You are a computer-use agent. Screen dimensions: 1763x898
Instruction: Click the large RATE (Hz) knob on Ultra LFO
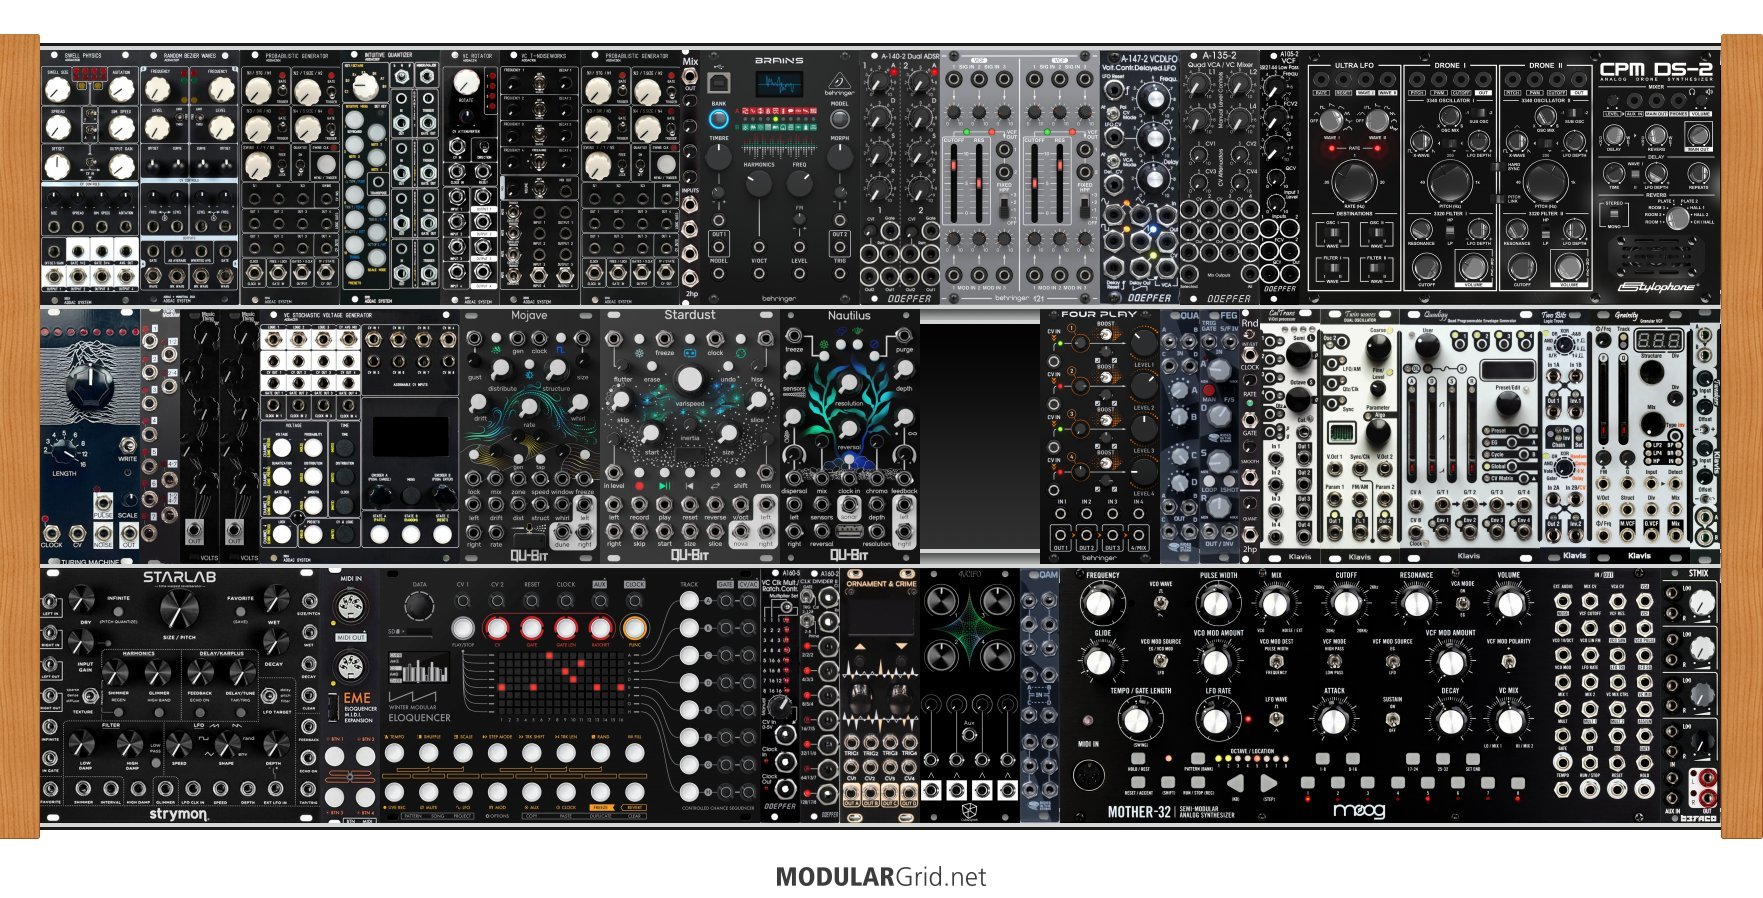click(x=1355, y=181)
